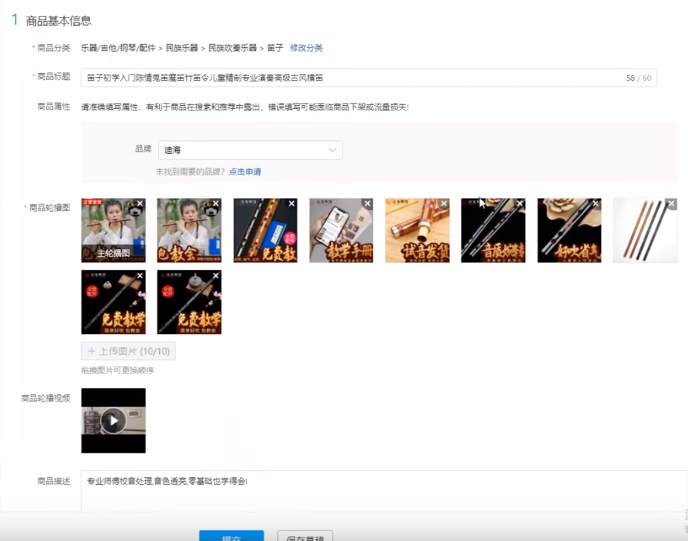Select the 免费教 flute box thumbnail
Viewport: 688px width, 541px height.
265,230
